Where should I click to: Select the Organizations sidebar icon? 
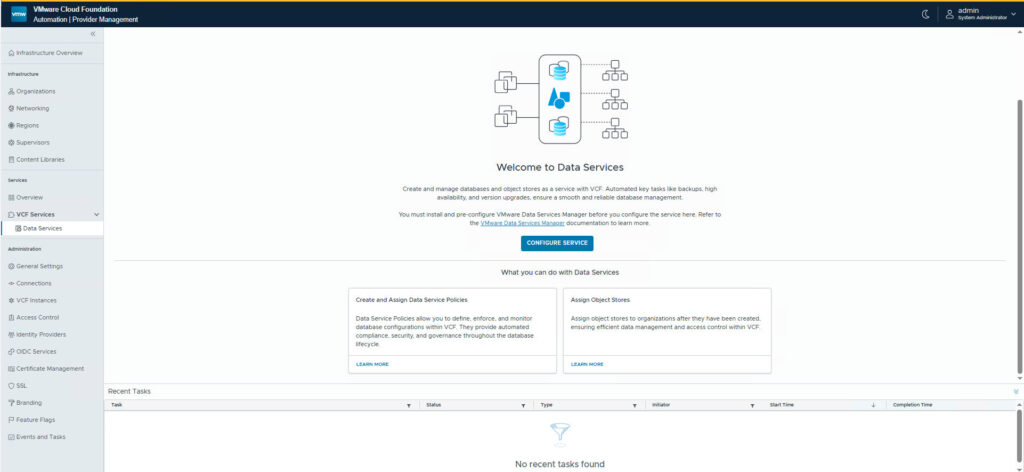[x=11, y=91]
